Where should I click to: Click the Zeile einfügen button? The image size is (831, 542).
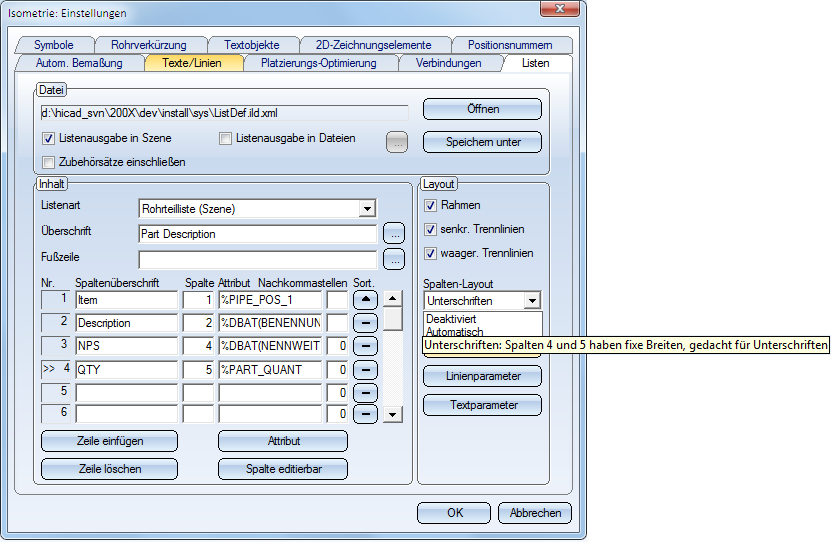point(109,441)
